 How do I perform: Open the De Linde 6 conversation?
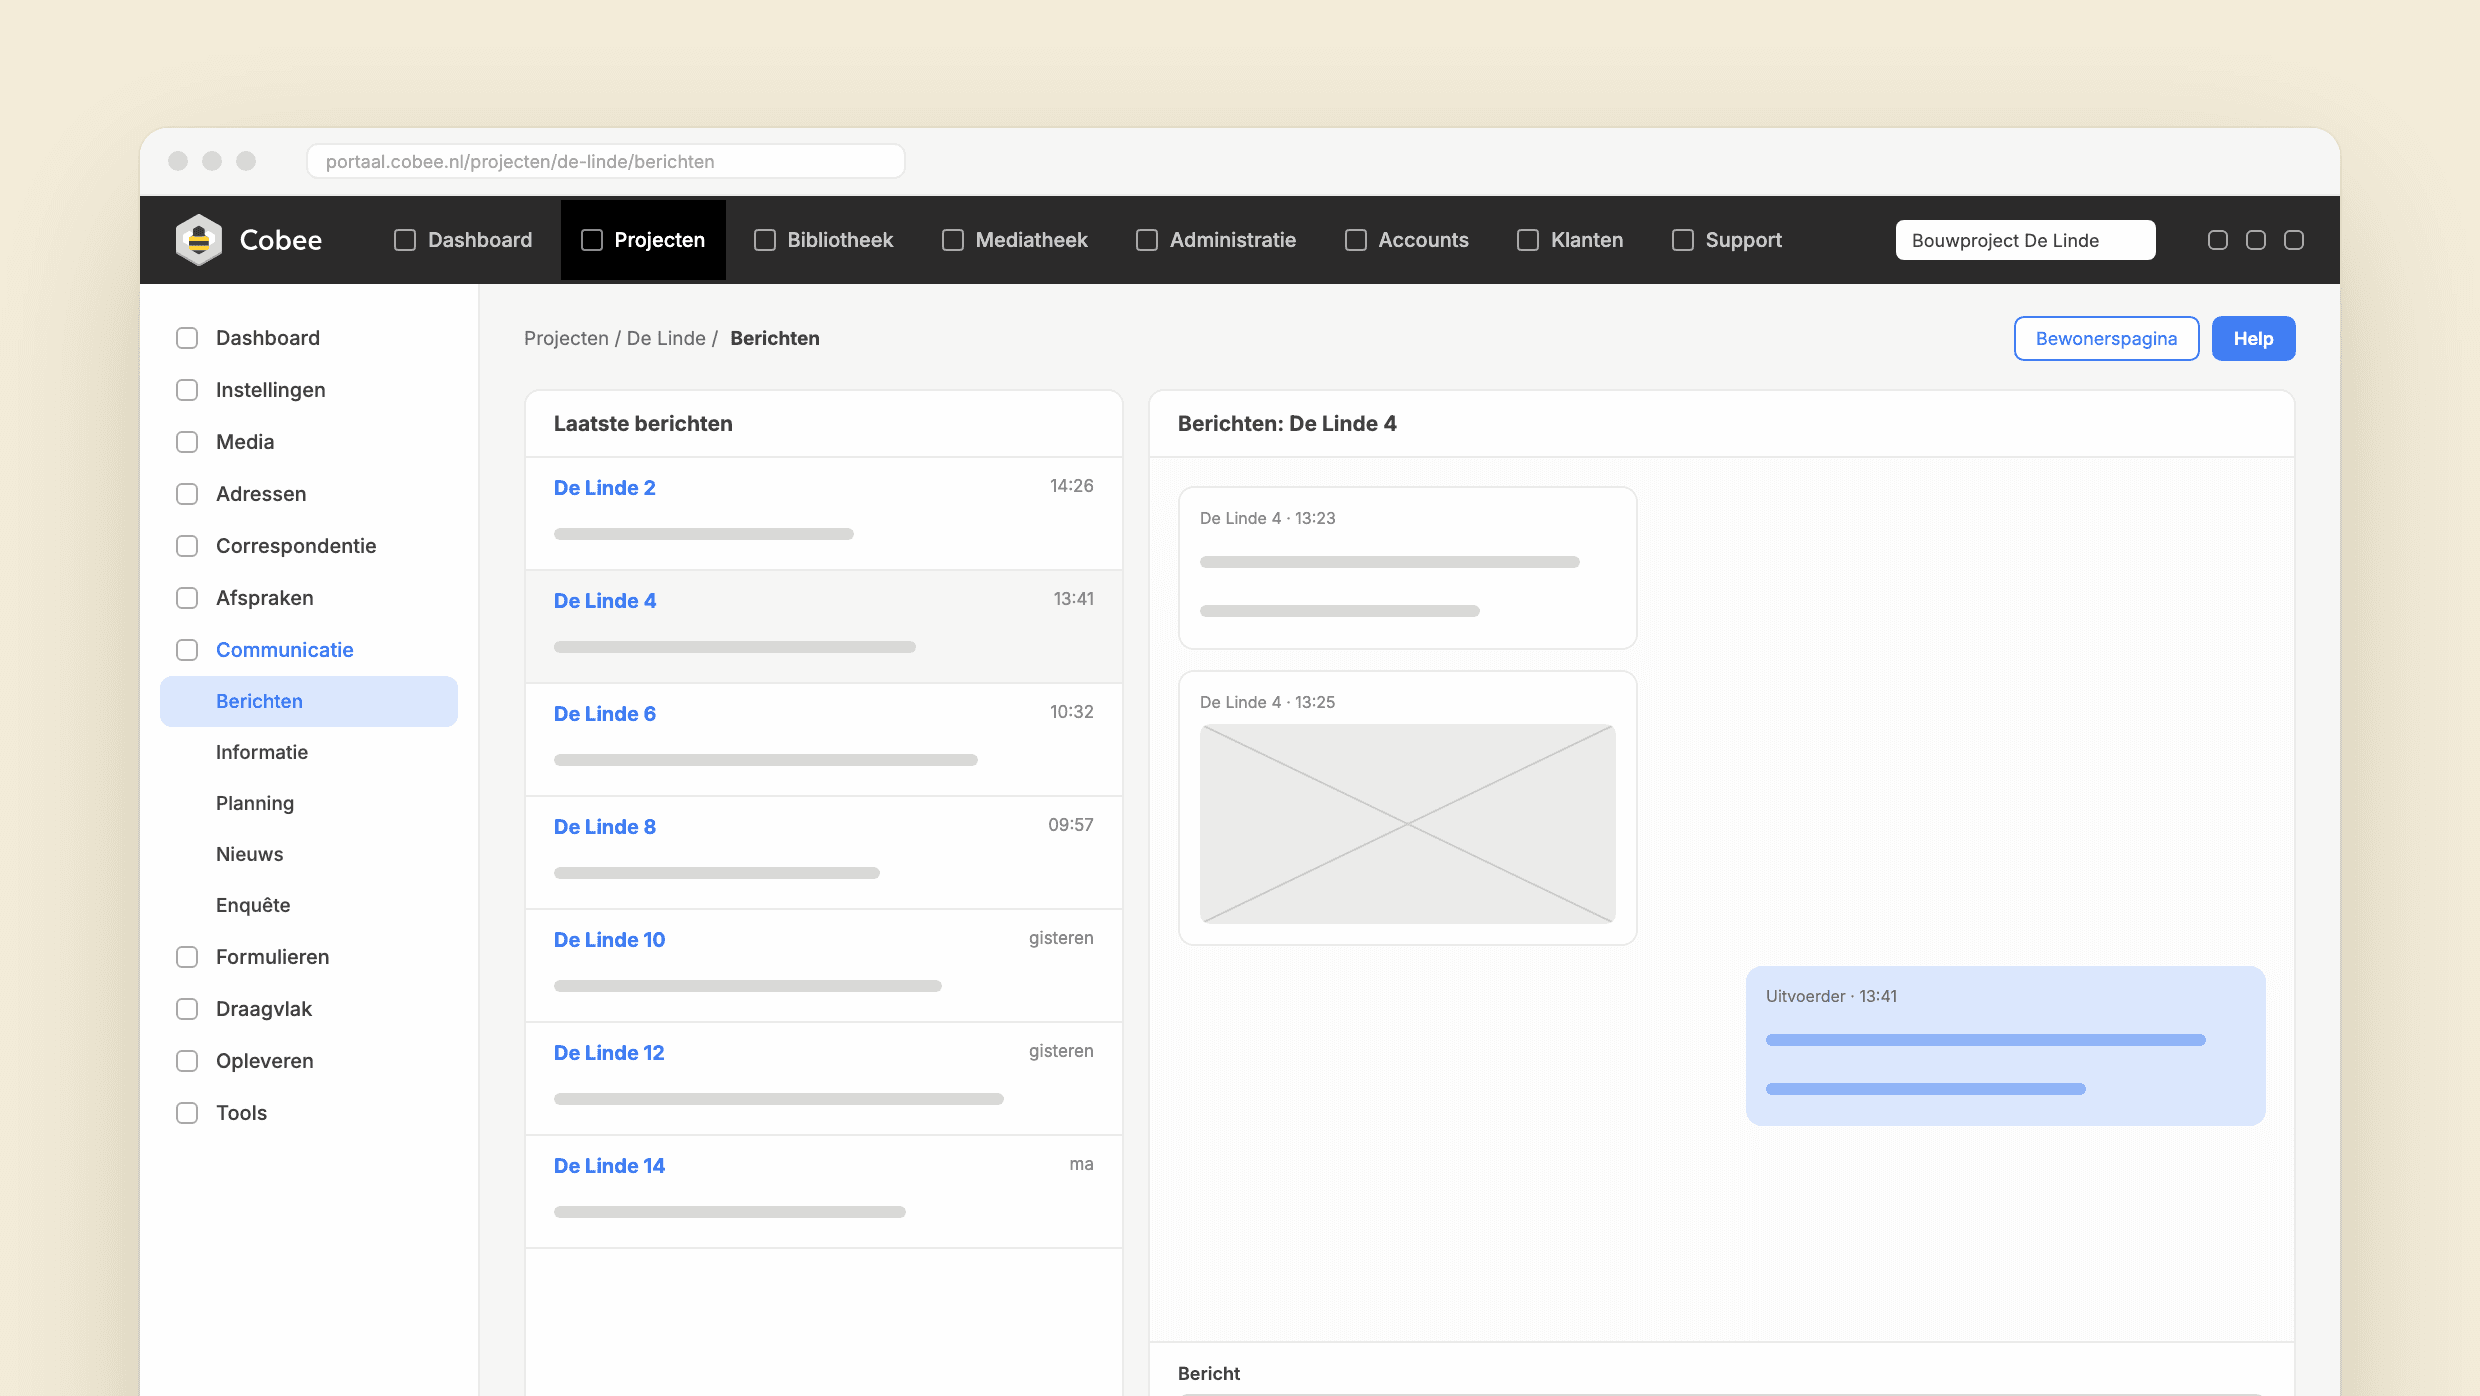pos(824,740)
